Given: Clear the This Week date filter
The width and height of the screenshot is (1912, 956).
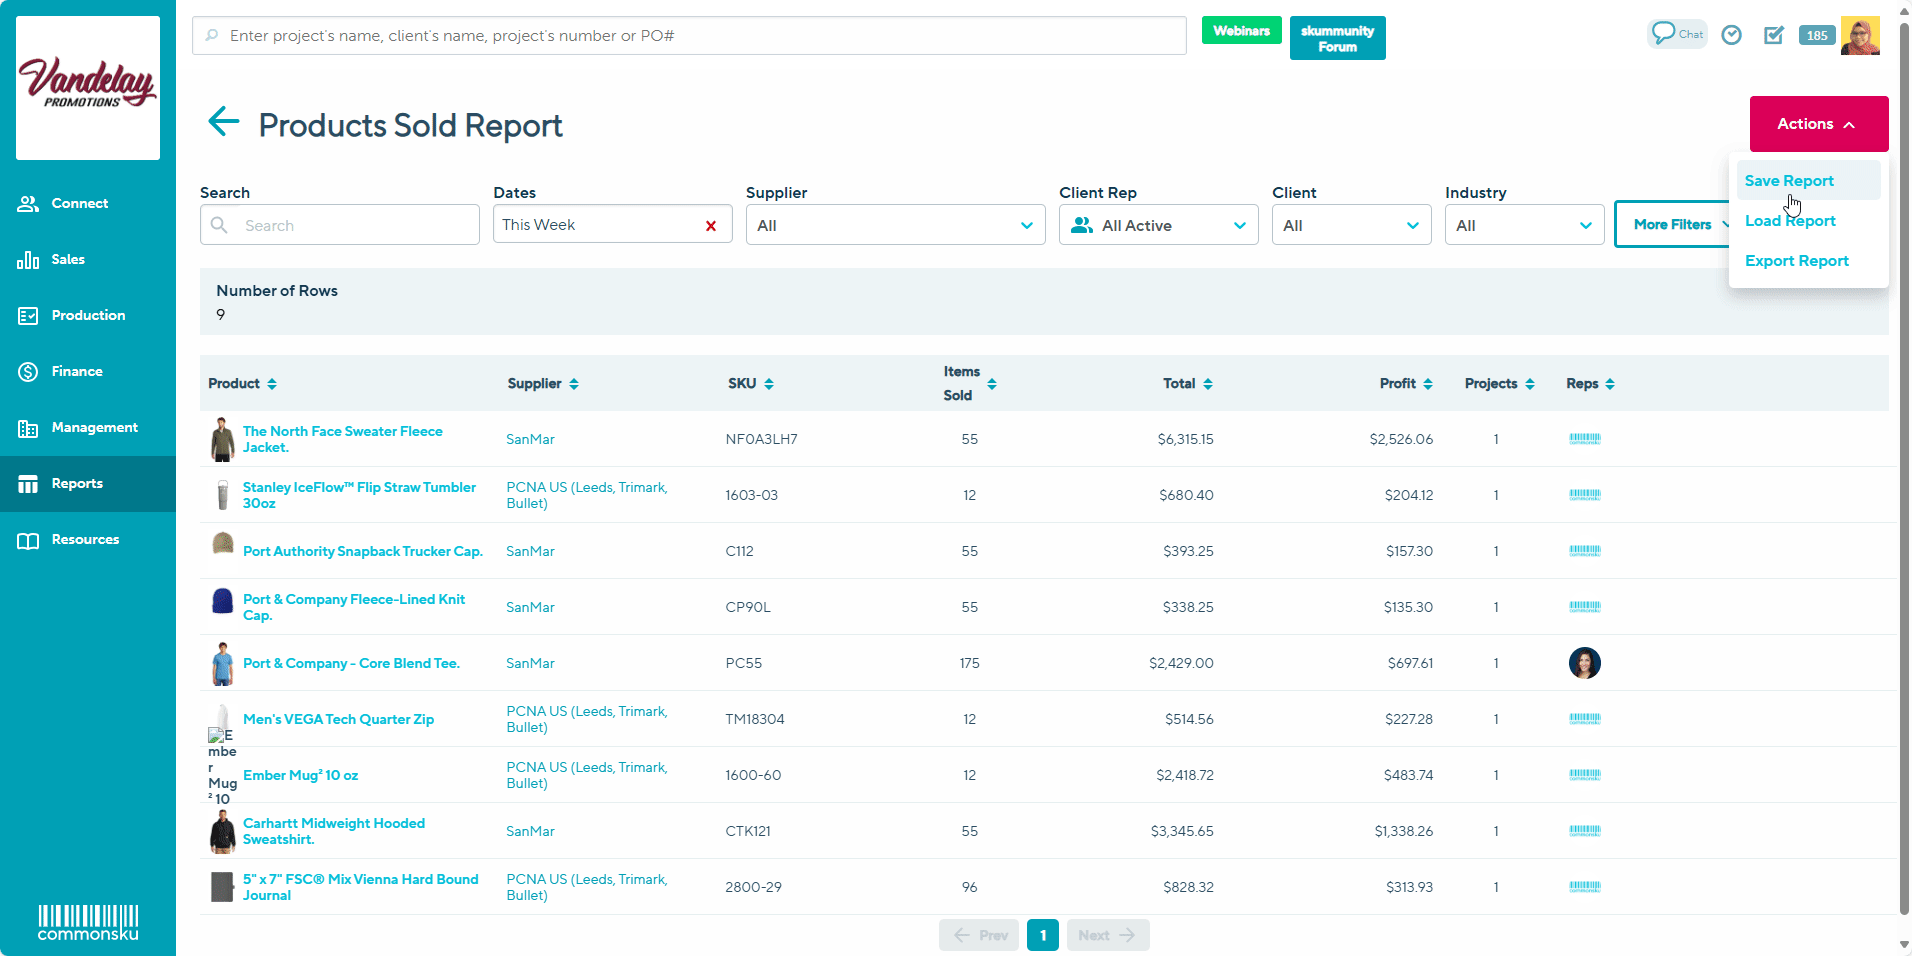Looking at the screenshot, I should click(710, 226).
